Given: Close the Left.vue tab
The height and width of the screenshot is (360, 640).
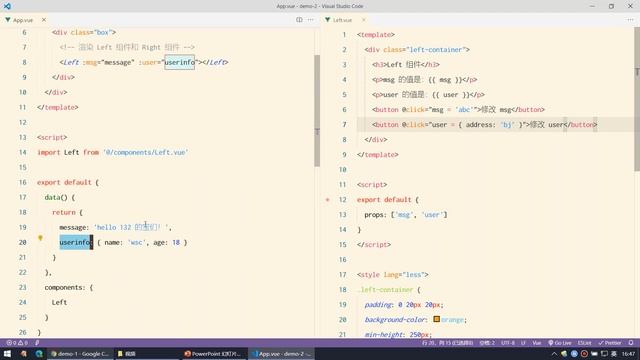Looking at the screenshot, I should pos(363,20).
